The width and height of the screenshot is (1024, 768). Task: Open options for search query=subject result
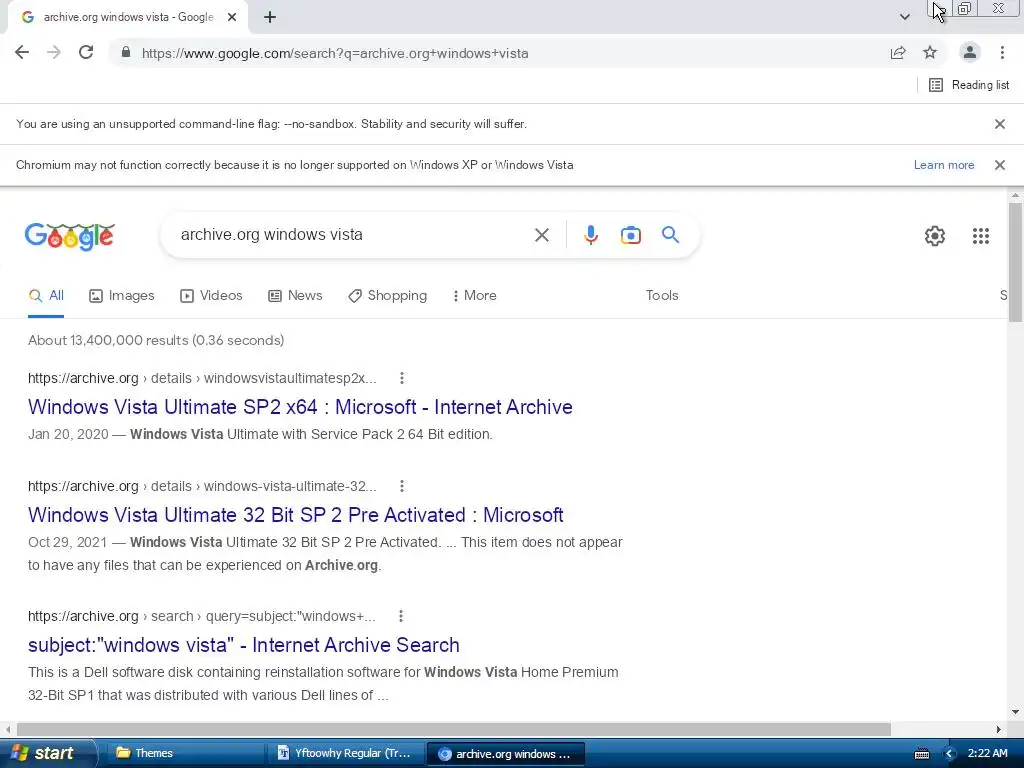(x=401, y=616)
